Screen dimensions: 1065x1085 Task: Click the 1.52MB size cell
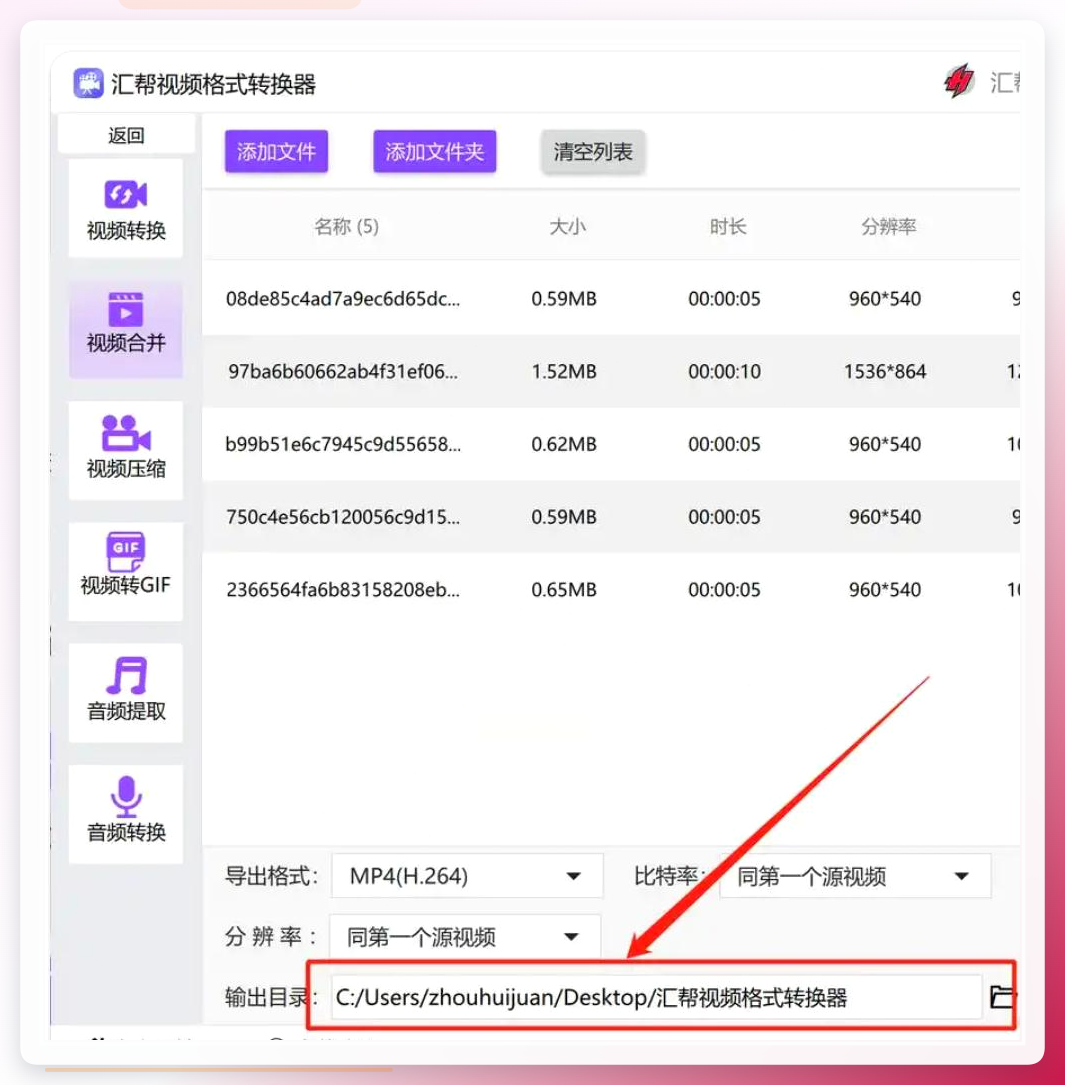tap(564, 372)
